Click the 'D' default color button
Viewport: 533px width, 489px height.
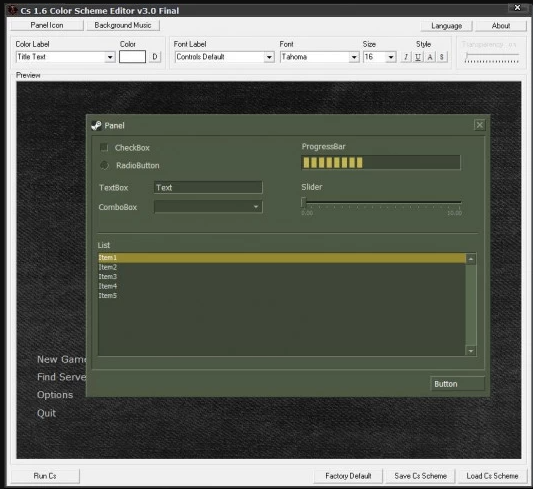pyautogui.click(x=155, y=57)
